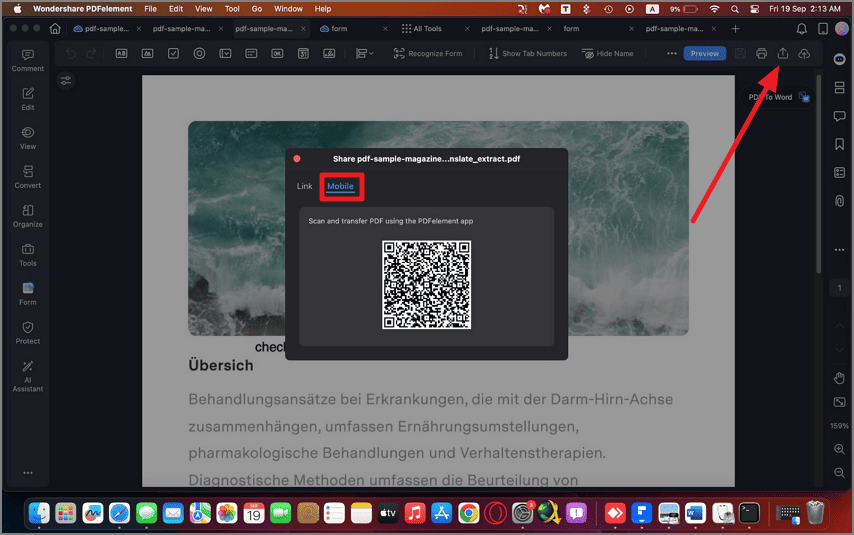Screen dimensions: 854x535
Task: Open the Organize pages tool
Action: tap(28, 216)
